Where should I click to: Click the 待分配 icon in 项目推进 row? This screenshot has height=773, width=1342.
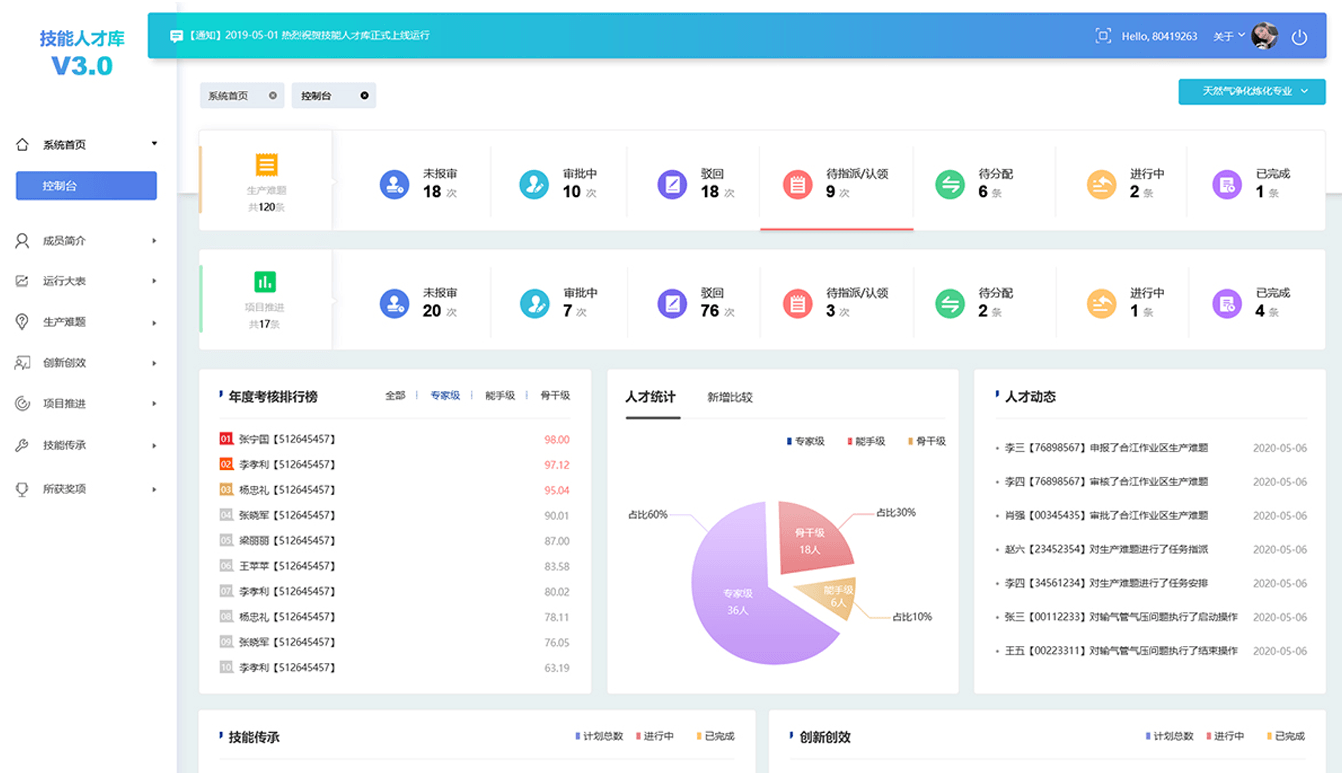click(949, 304)
